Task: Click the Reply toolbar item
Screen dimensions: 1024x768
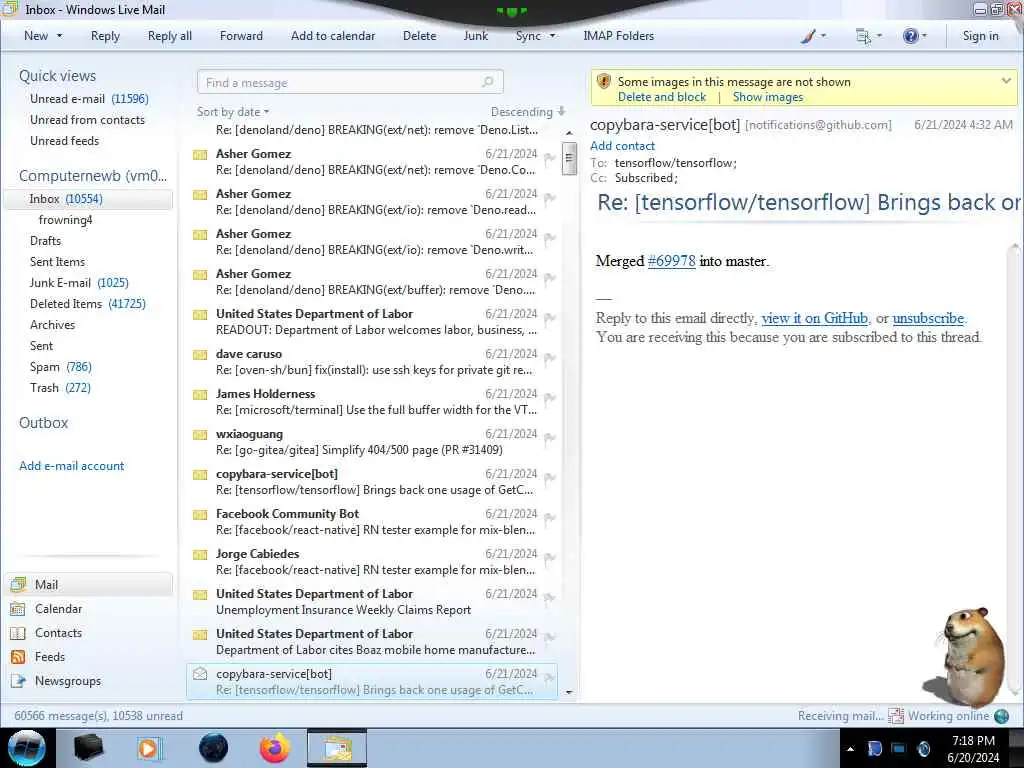Action: click(105, 36)
